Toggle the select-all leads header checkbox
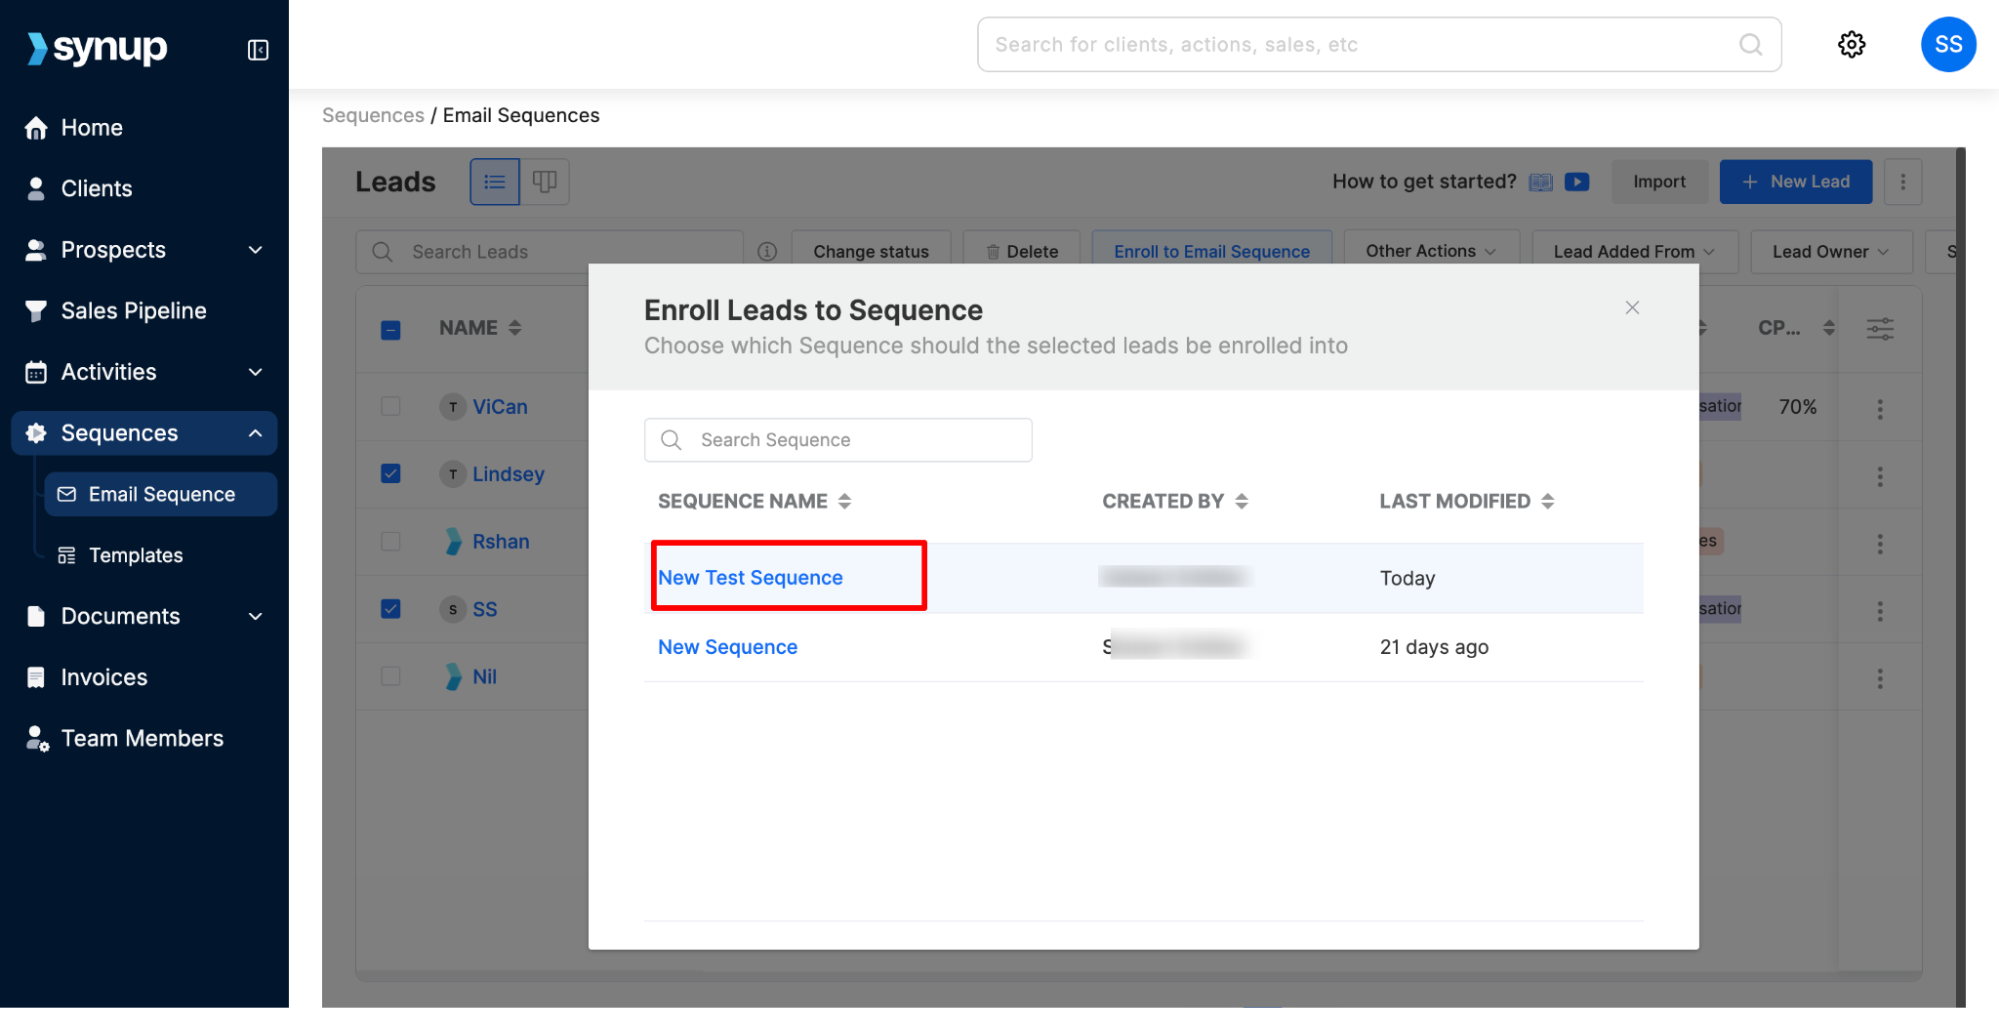This screenshot has height=1009, width=1999. tap(391, 329)
